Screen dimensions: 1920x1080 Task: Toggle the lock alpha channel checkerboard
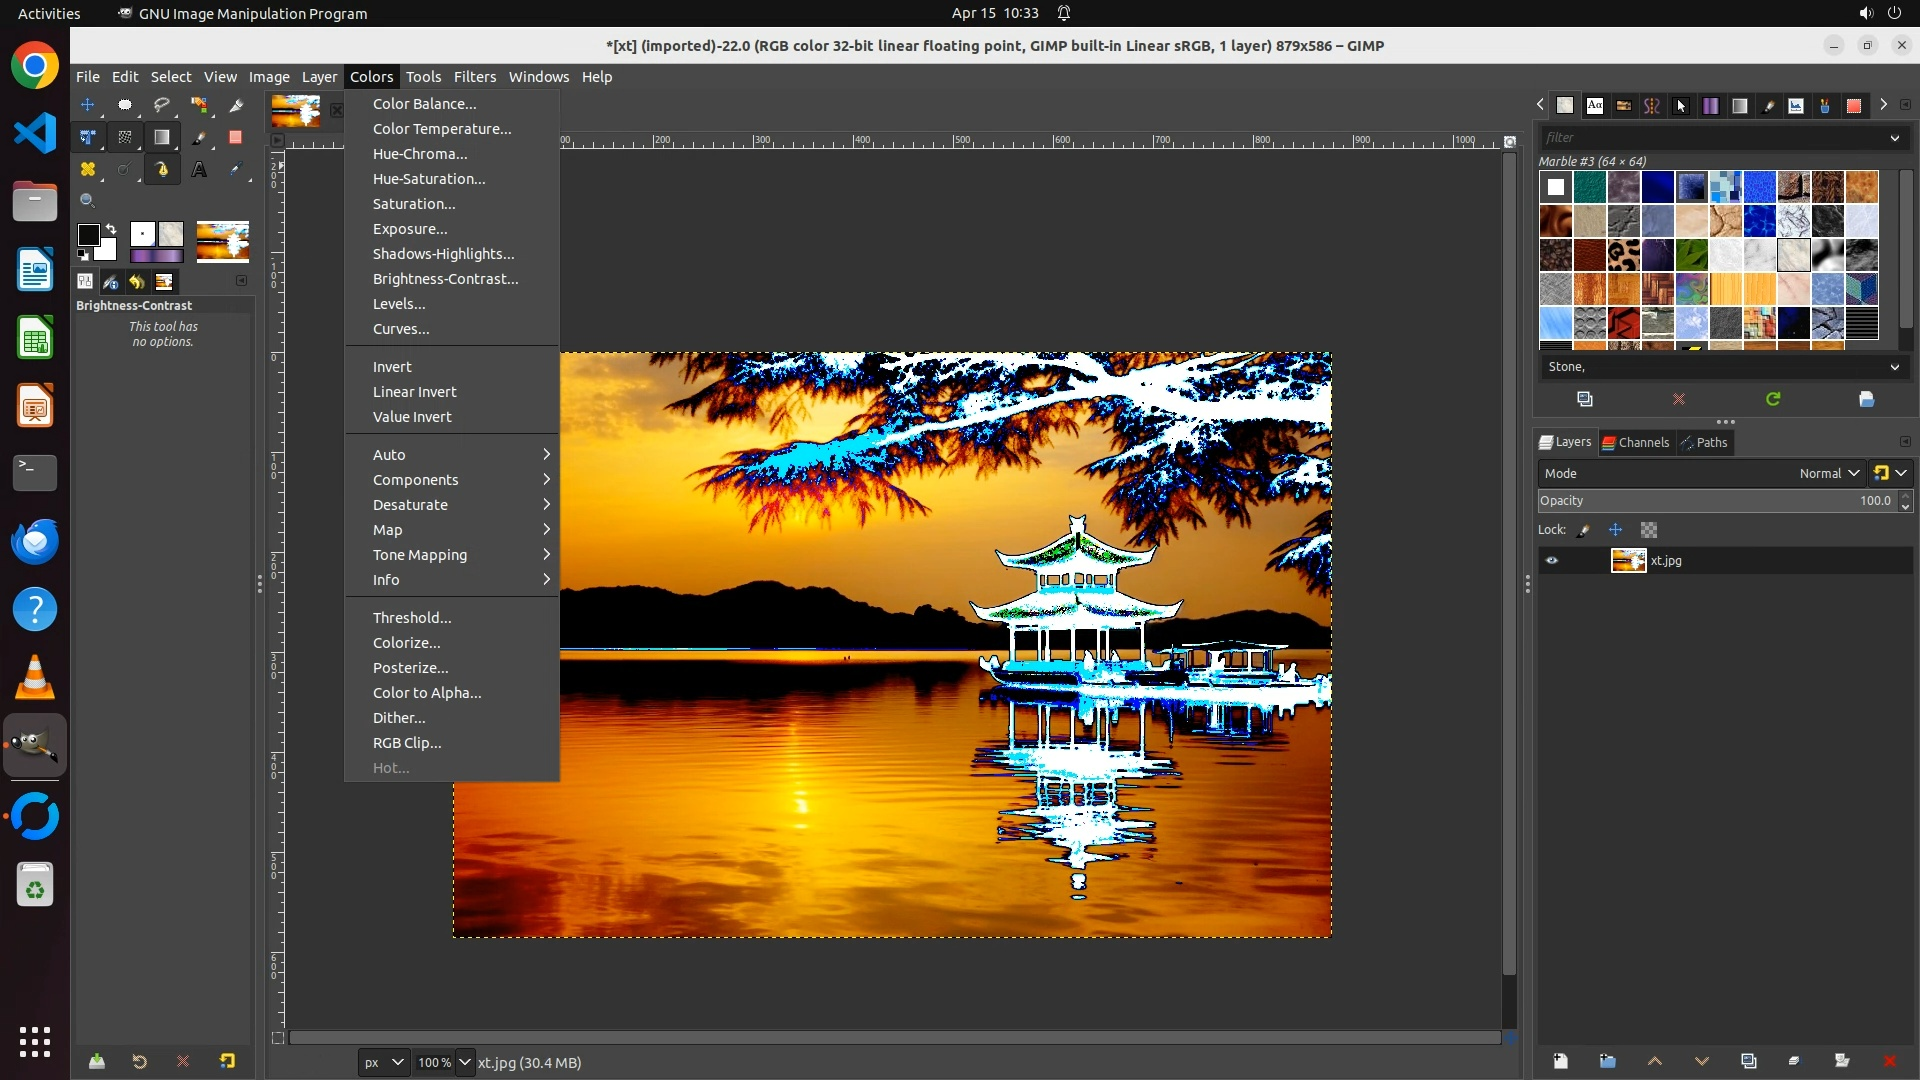pyautogui.click(x=1649, y=530)
